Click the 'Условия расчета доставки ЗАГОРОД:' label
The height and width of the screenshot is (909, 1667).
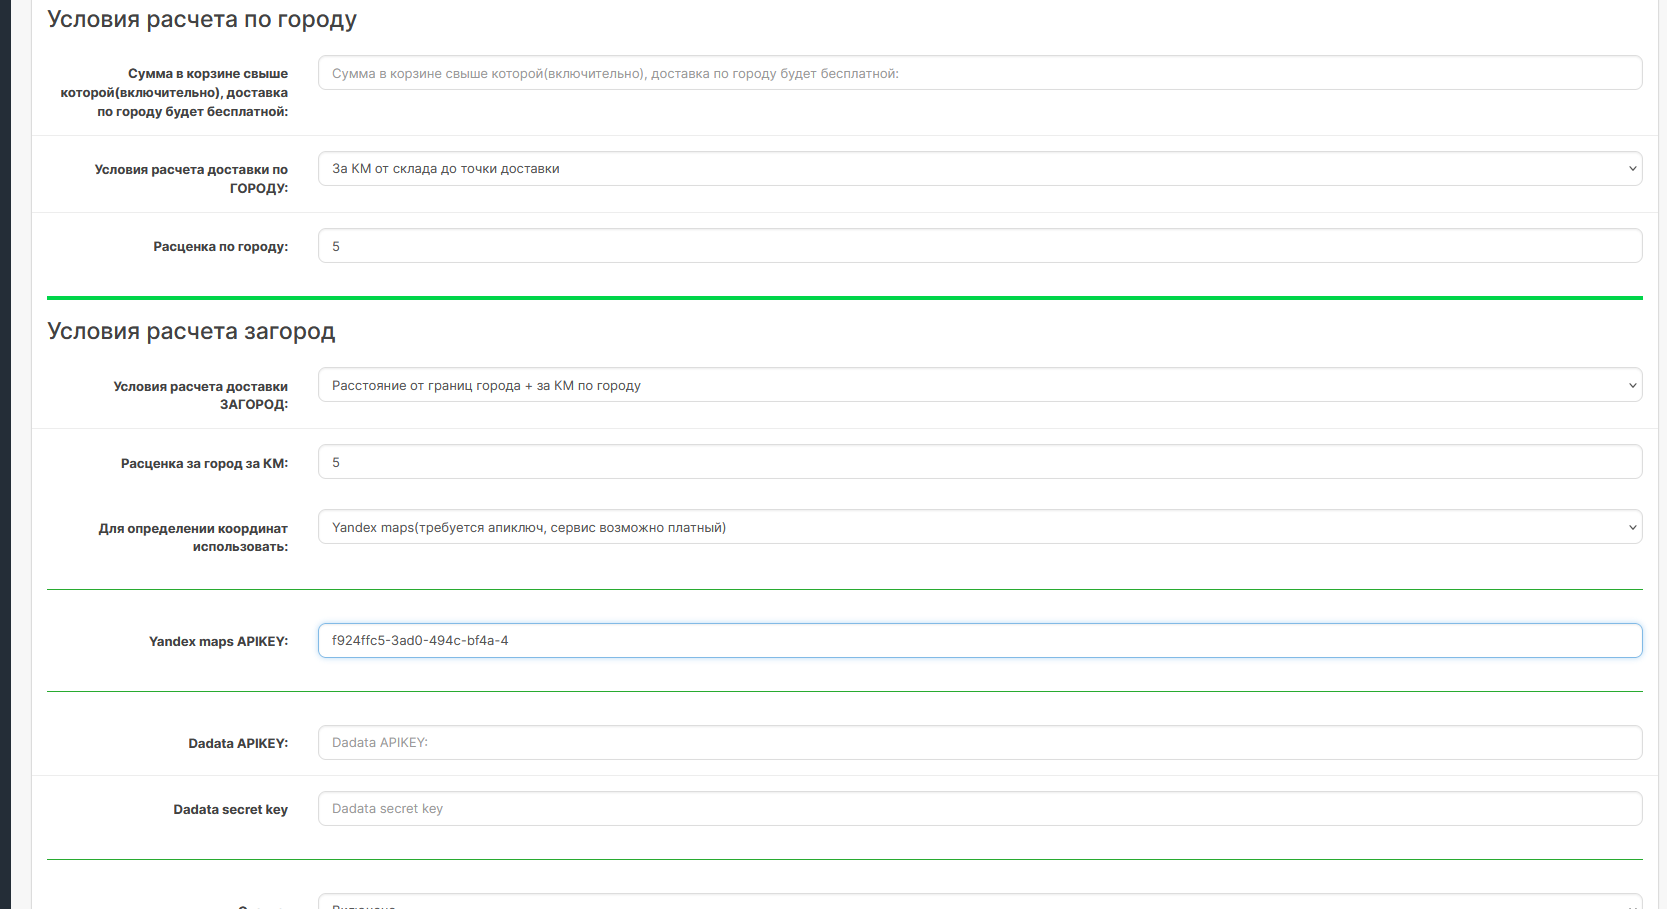point(200,395)
